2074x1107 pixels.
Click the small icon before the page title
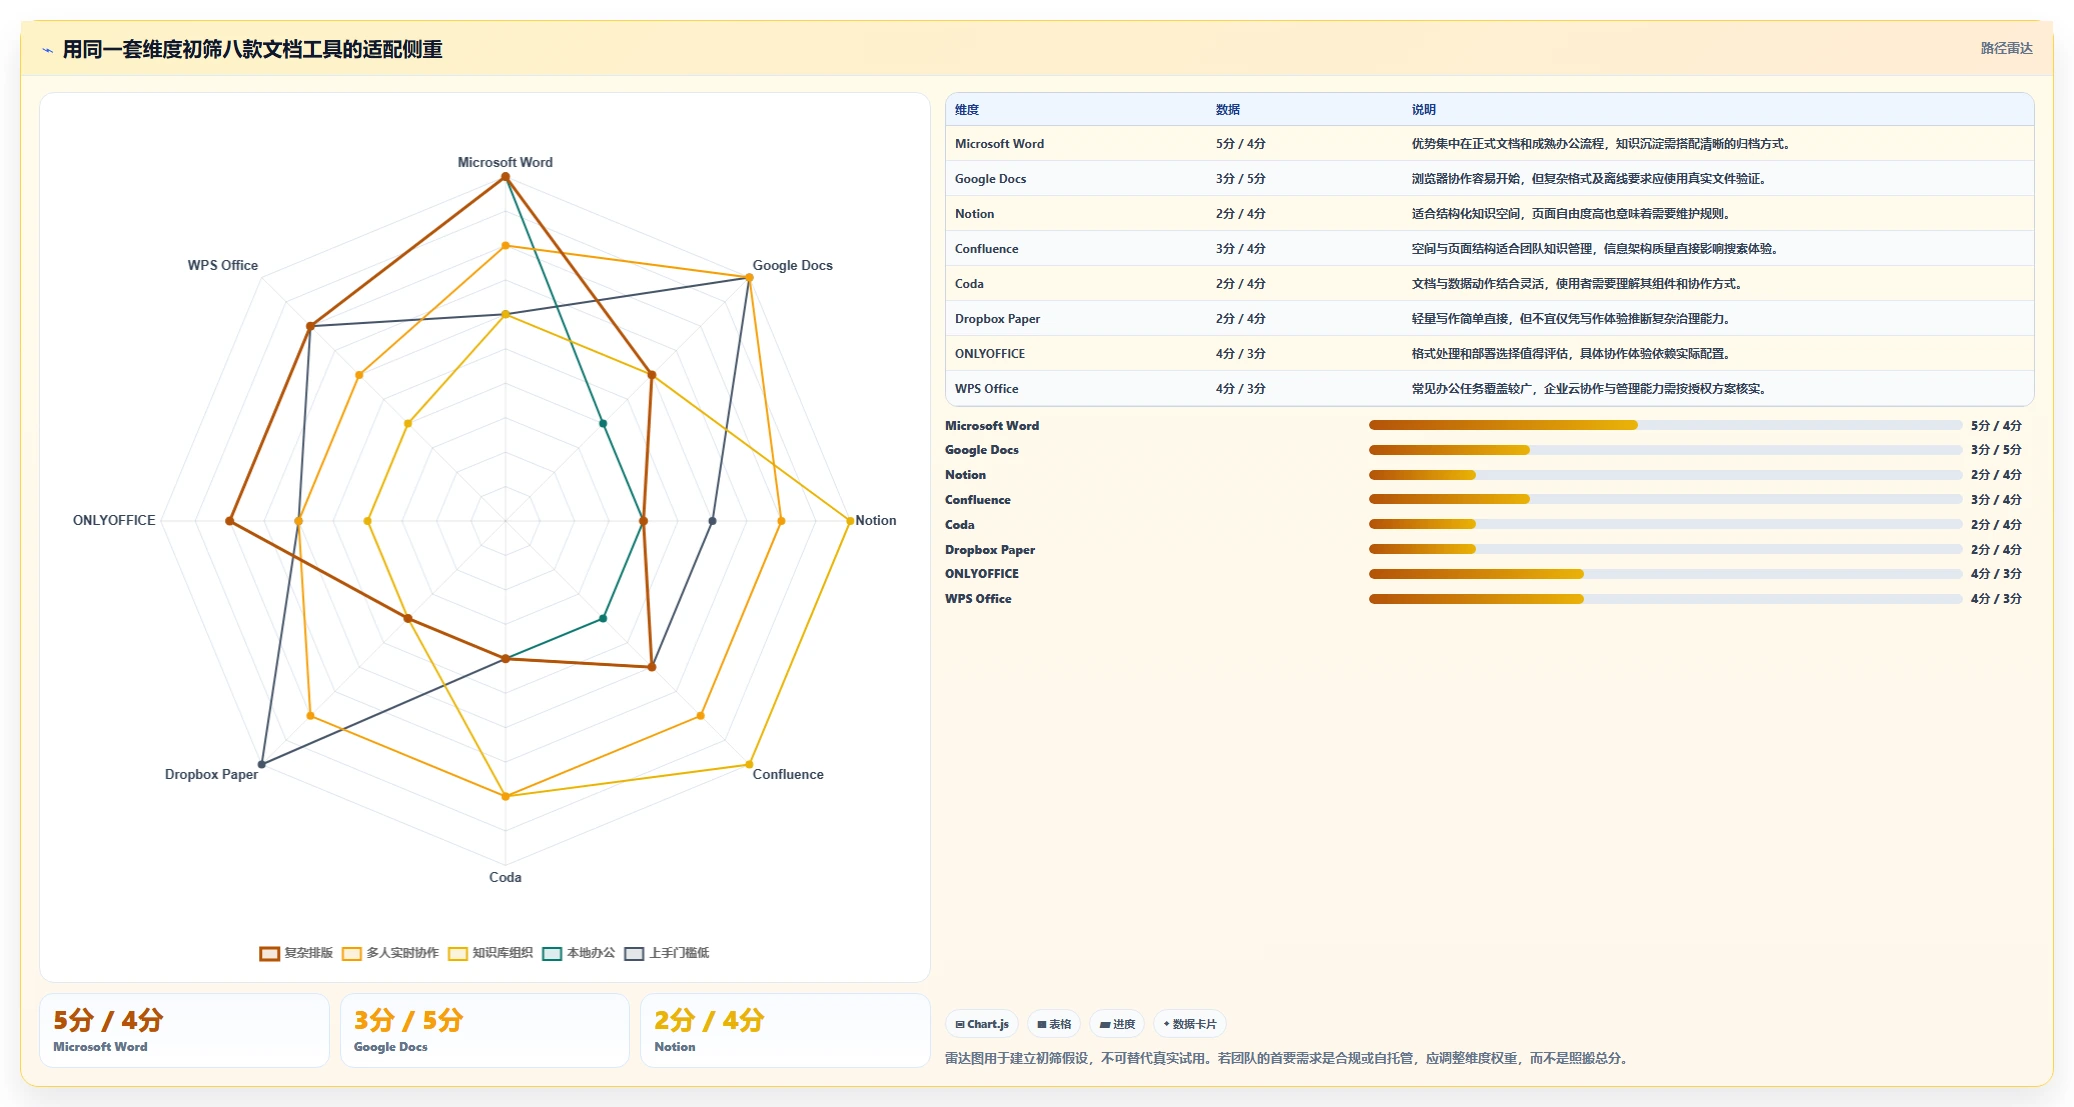click(x=47, y=50)
